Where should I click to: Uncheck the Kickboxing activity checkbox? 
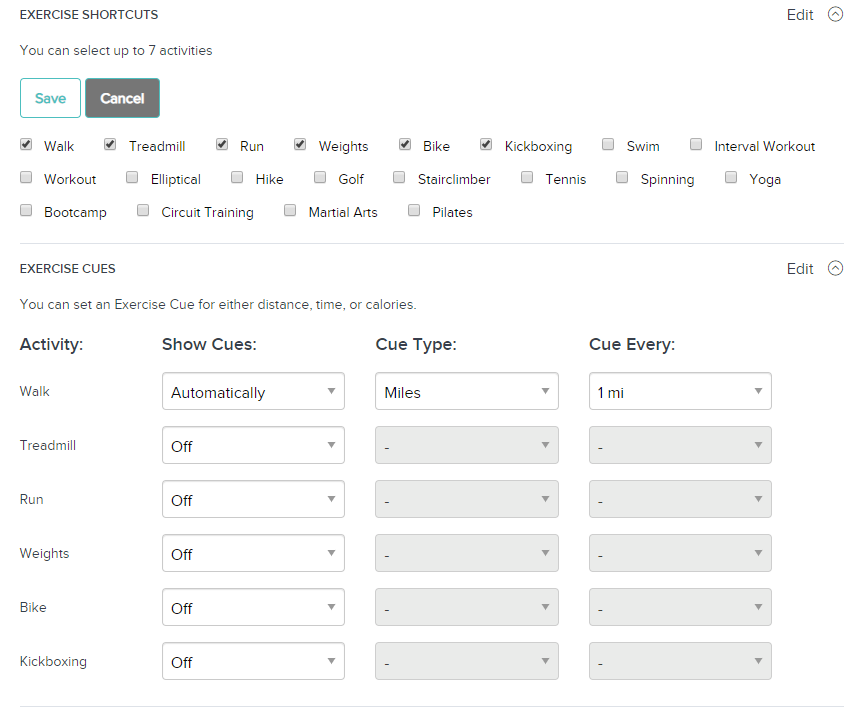(486, 145)
